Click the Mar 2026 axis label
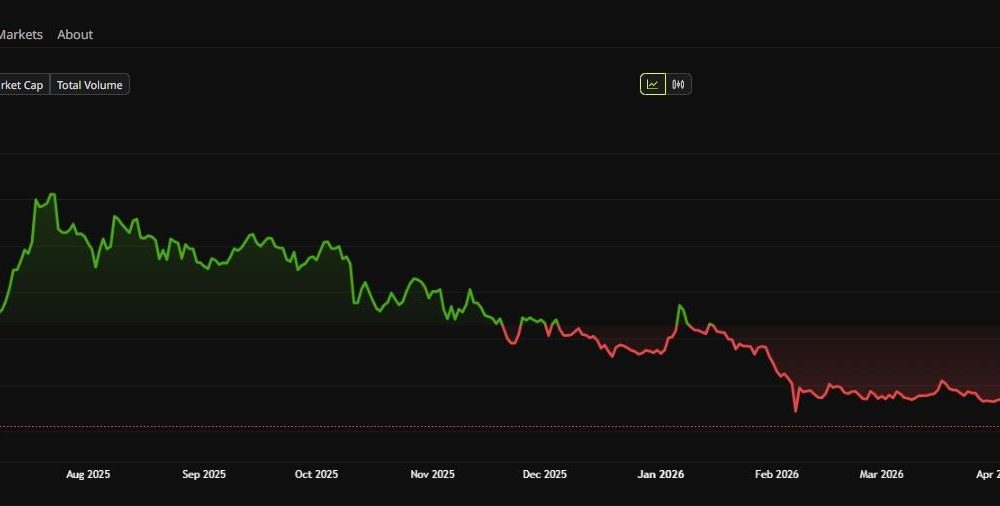Image resolution: width=1000 pixels, height=506 pixels. point(881,474)
